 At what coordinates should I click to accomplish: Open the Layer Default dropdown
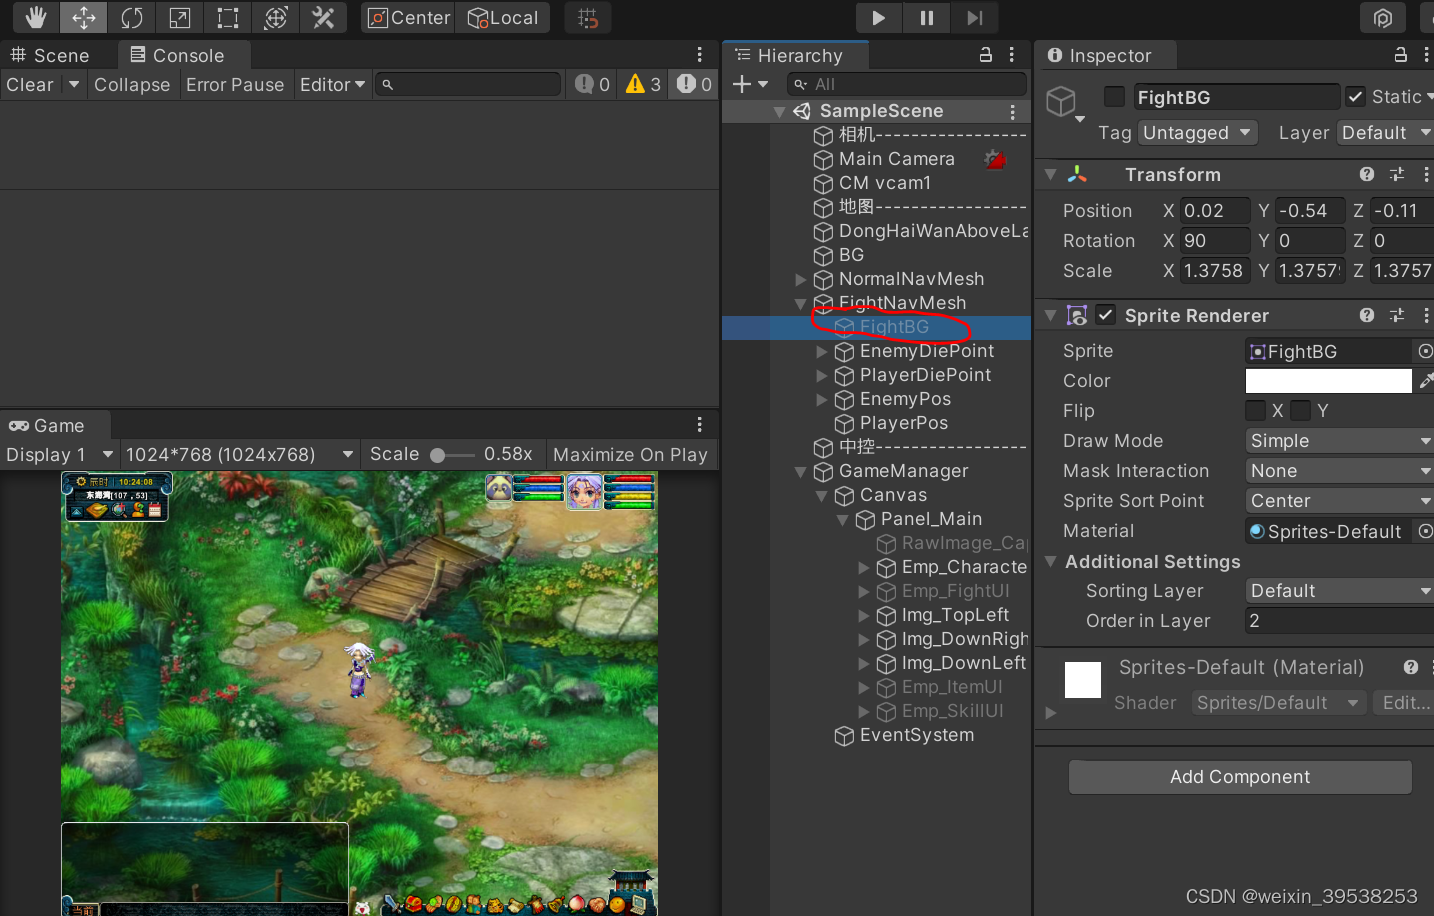click(1385, 133)
